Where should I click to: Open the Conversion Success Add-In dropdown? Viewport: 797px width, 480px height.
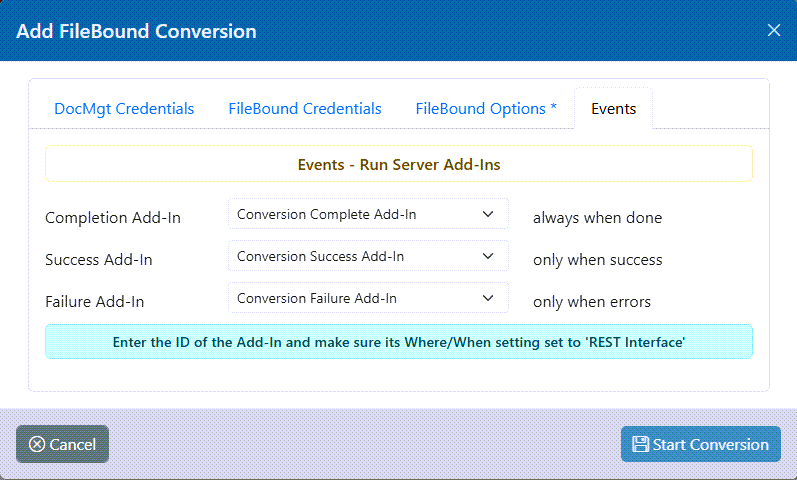pyautogui.click(x=368, y=257)
